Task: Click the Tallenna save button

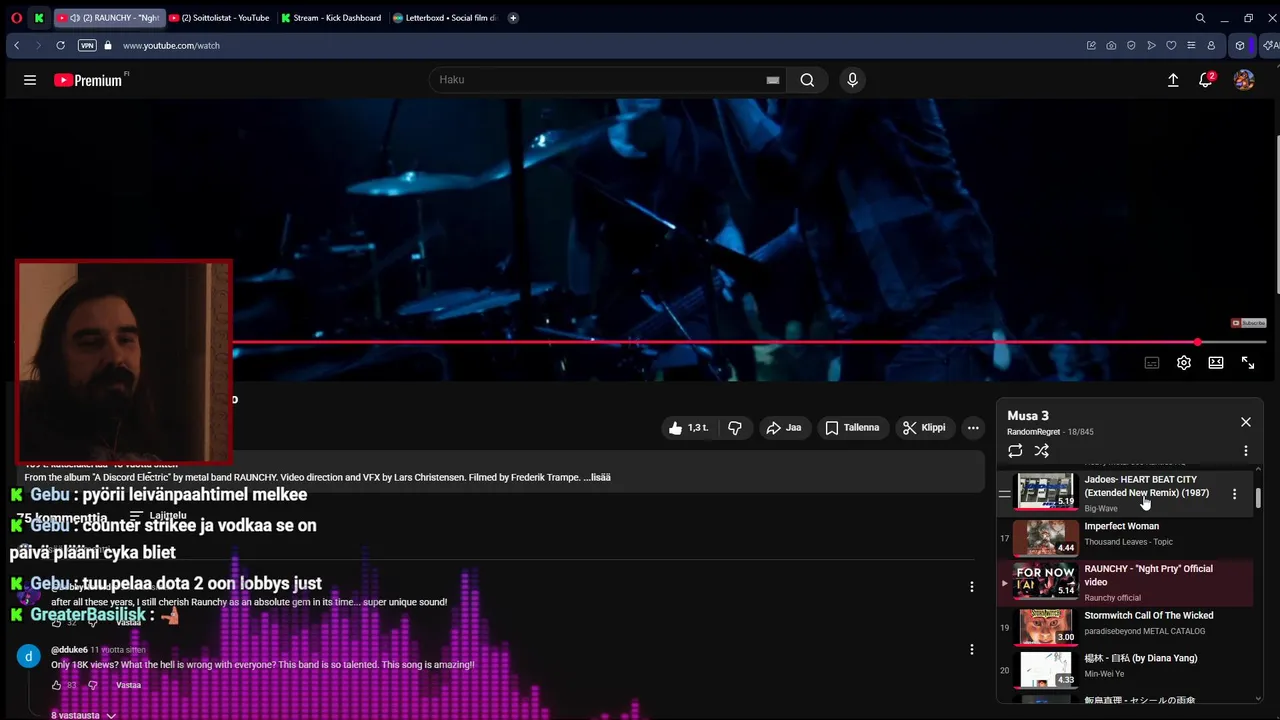Action: [x=852, y=428]
